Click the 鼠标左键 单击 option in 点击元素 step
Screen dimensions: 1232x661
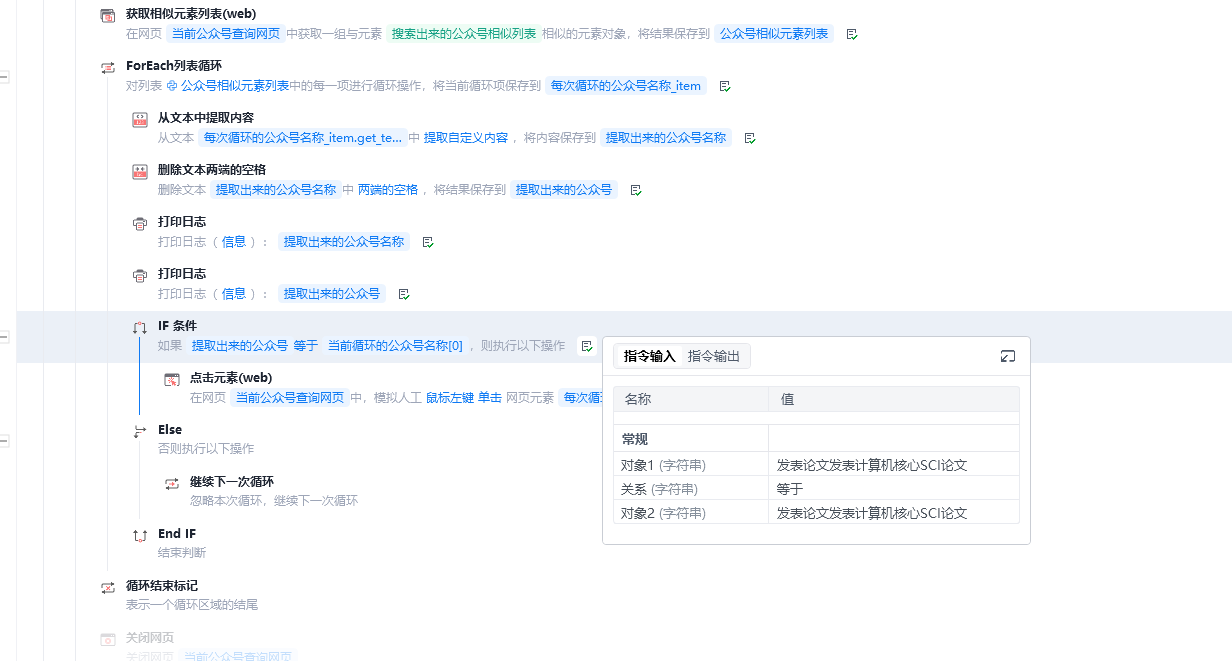[x=464, y=398]
